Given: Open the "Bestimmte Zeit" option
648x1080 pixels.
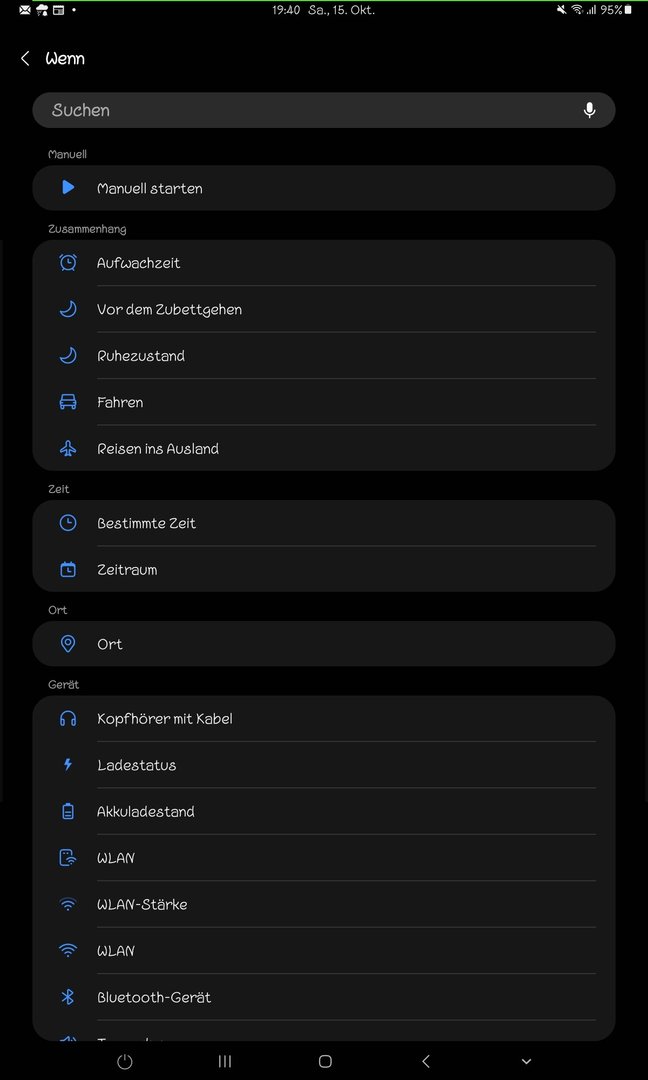Looking at the screenshot, I should pos(146,523).
